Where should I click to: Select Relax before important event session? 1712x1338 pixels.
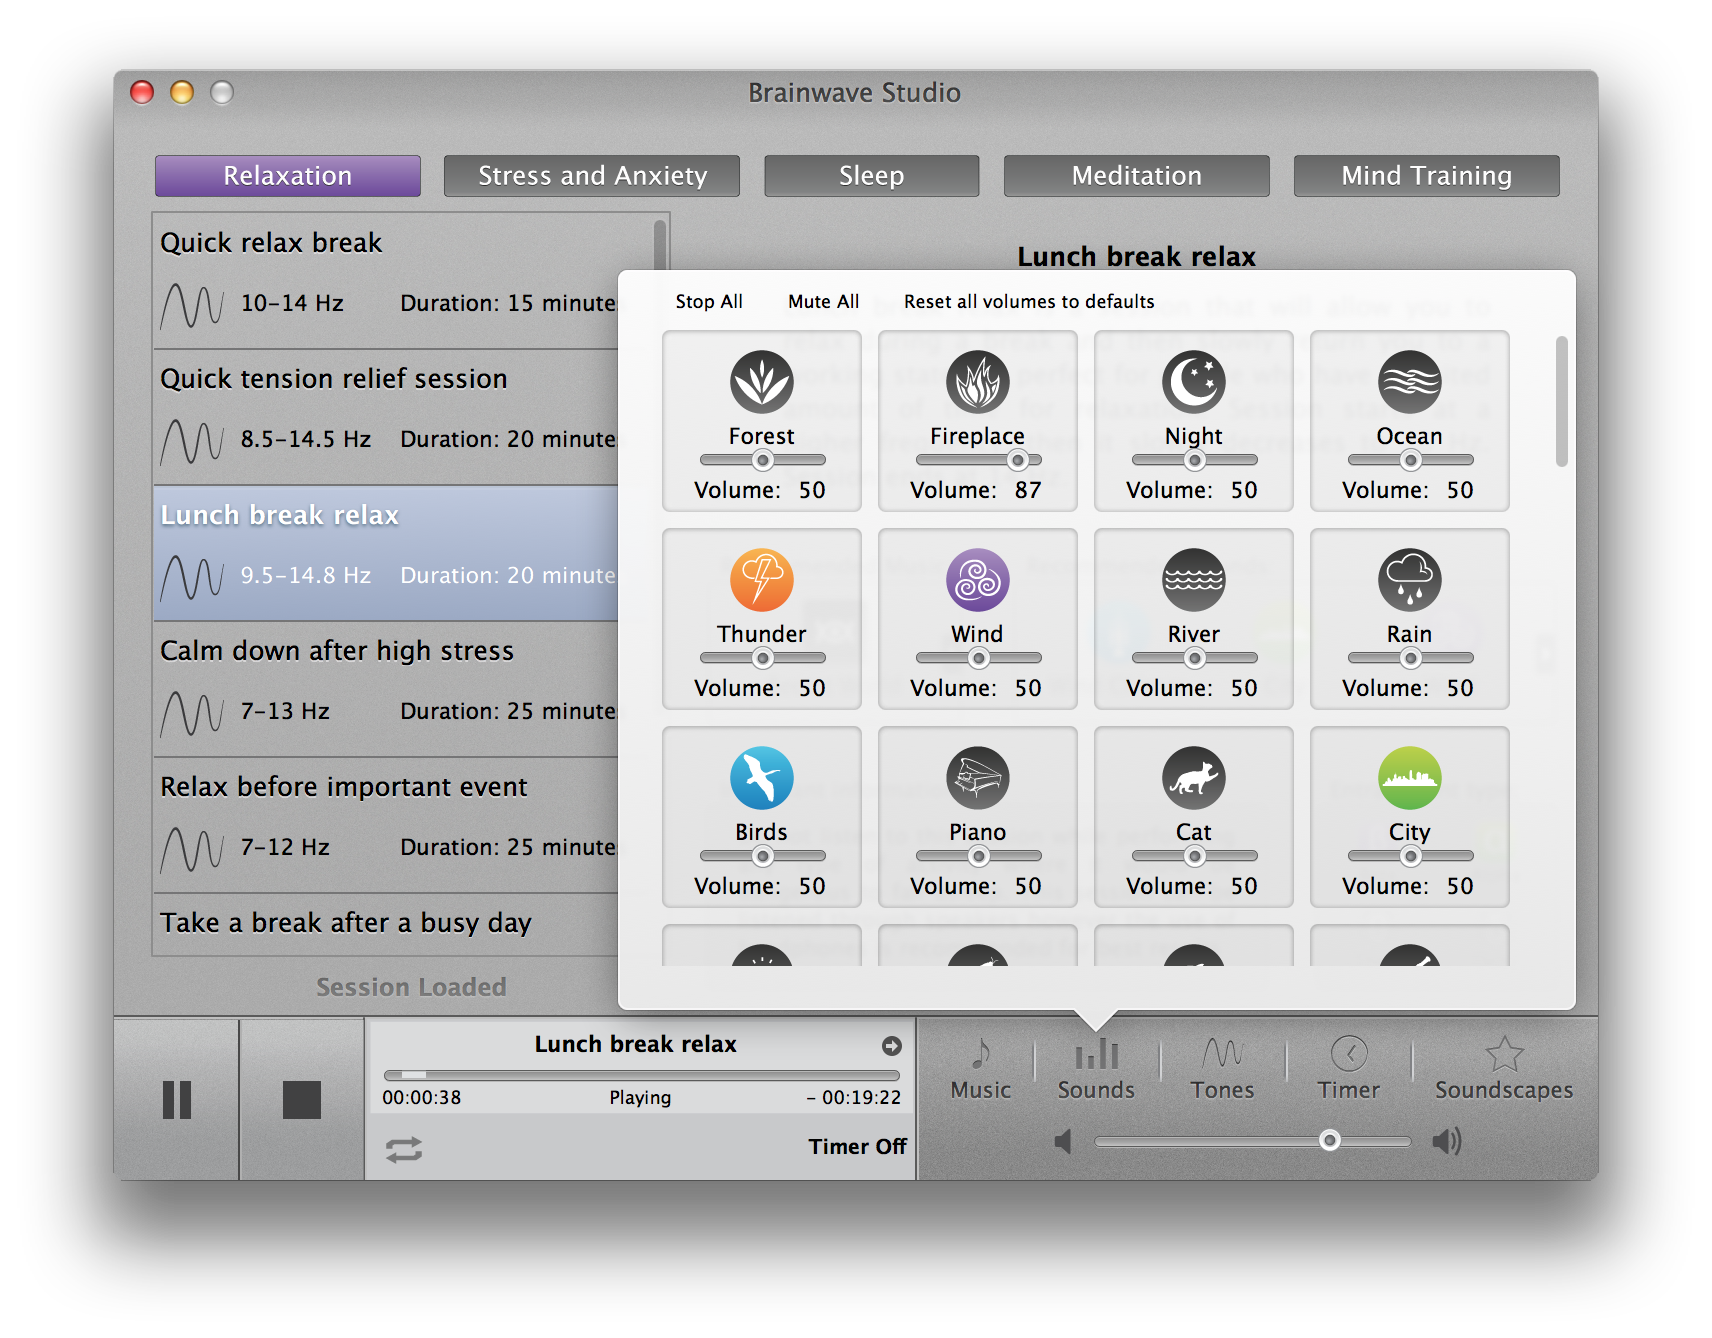pyautogui.click(x=385, y=825)
